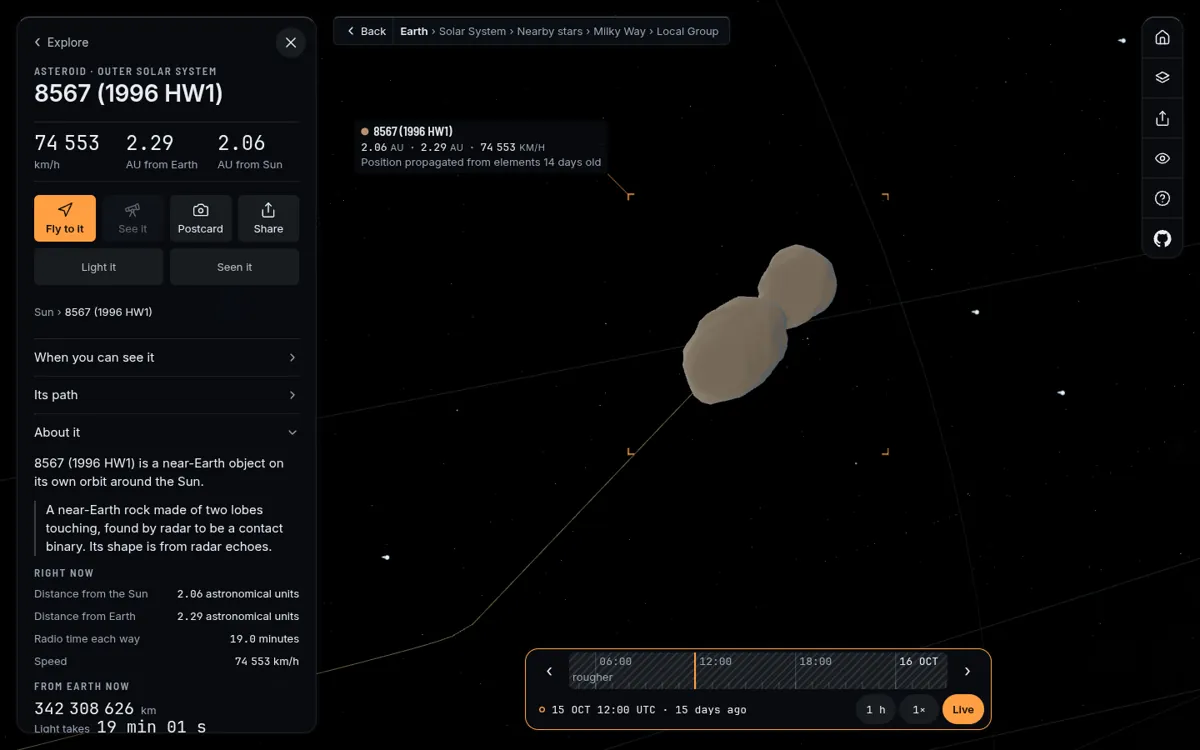Image resolution: width=1200 pixels, height=750 pixels.
Task: Select Solar System in the breadcrumb
Action: tap(473, 31)
